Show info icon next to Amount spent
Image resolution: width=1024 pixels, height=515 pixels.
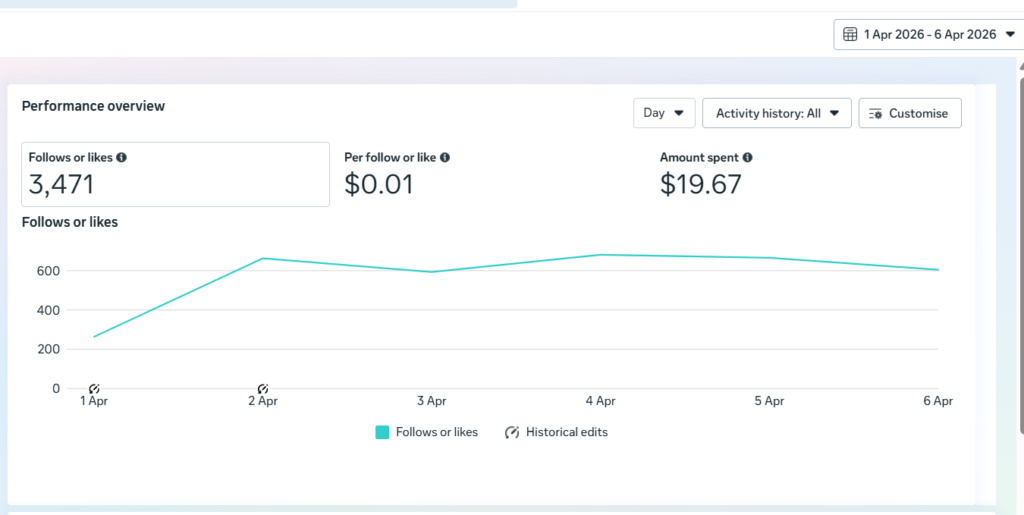coord(747,157)
